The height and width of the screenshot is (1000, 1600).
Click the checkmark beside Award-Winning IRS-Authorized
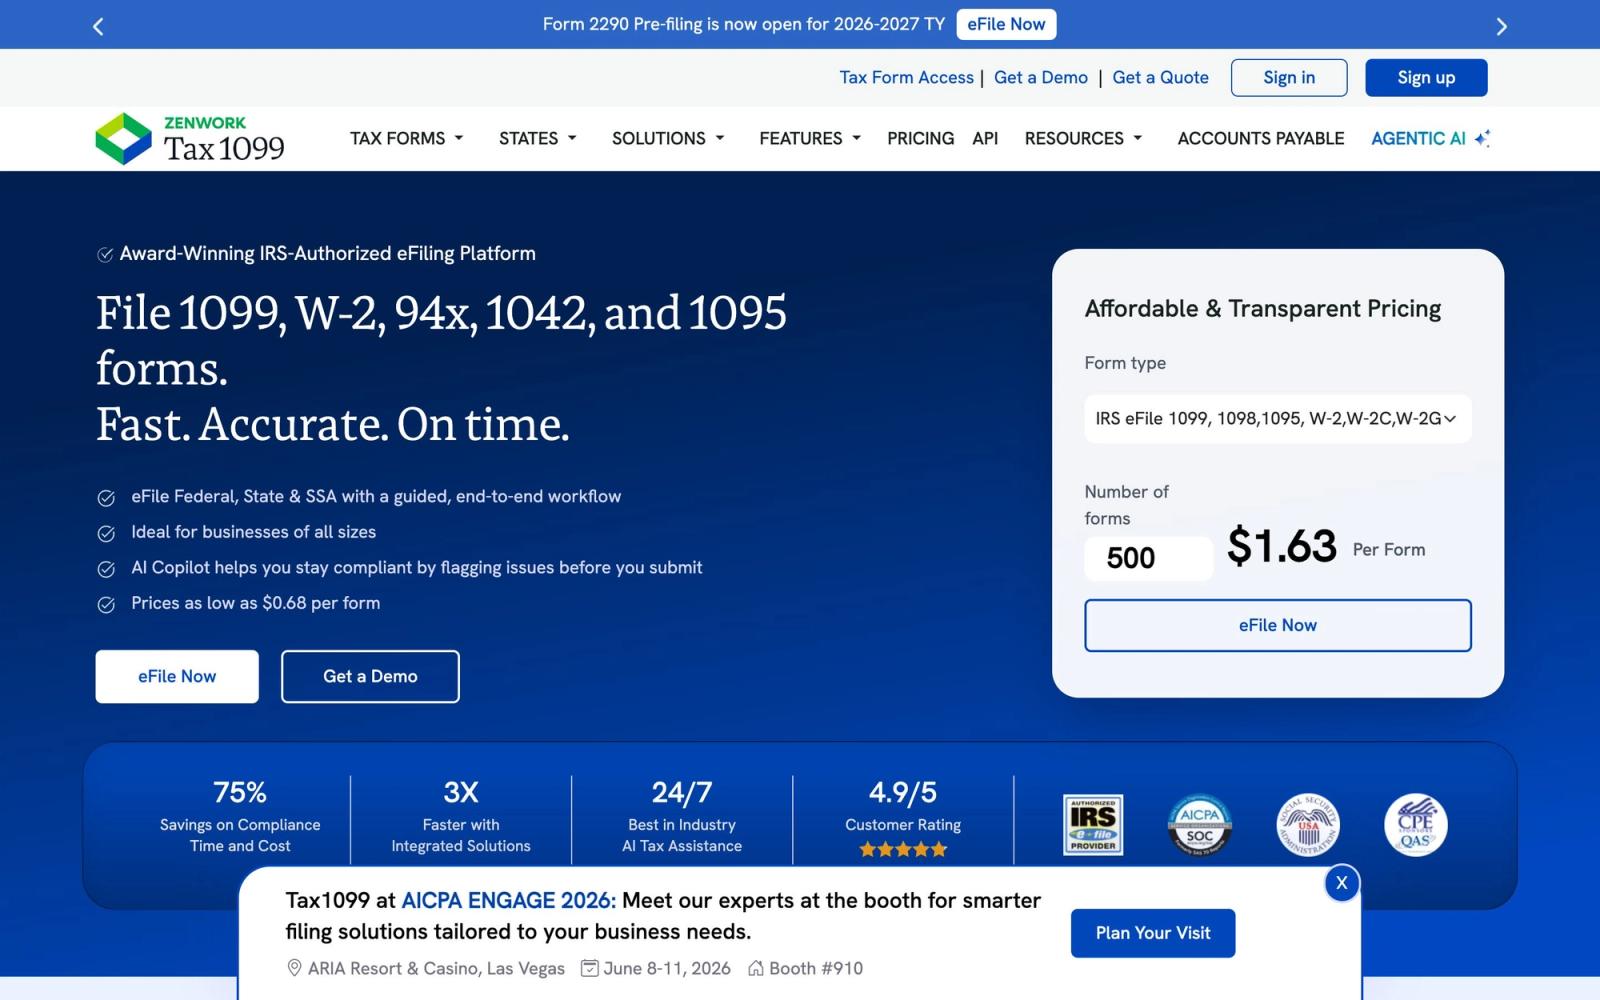(105, 254)
